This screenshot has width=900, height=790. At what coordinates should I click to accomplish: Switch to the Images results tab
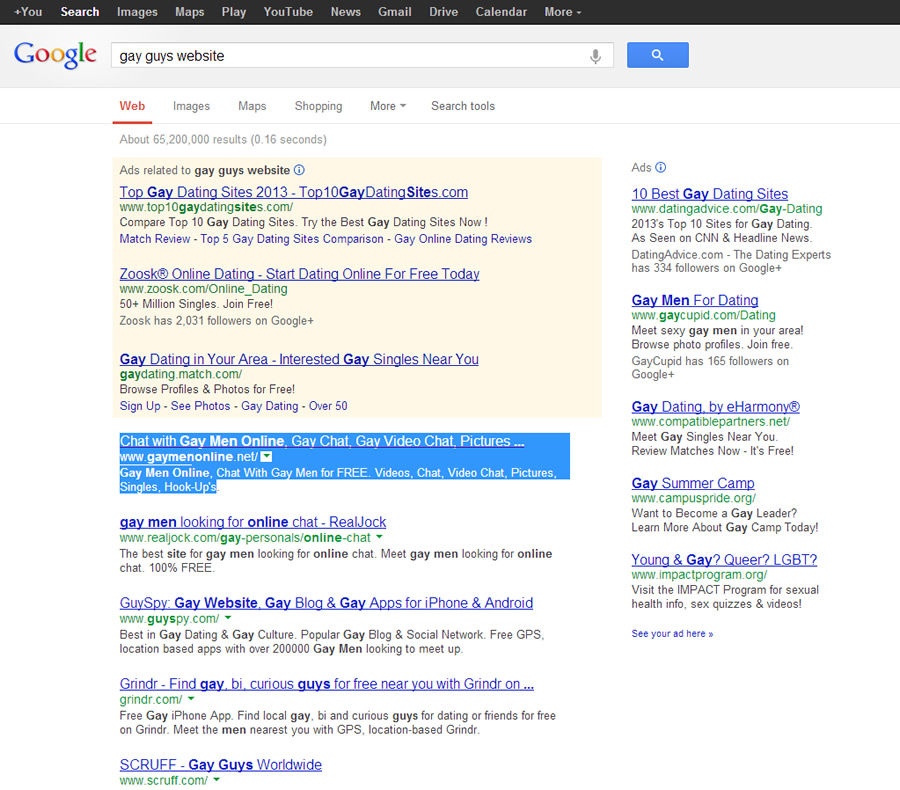pos(191,106)
